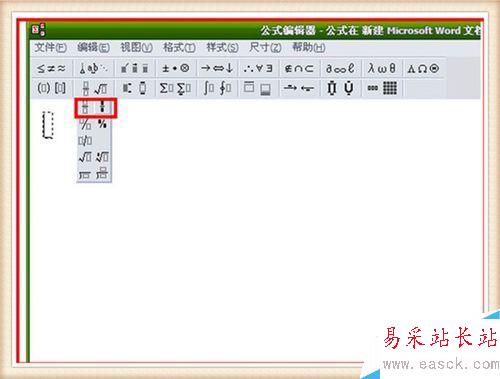This screenshot has height=379, width=500.
Task: Open the subscript and superscript templates palette
Action: 135,88
